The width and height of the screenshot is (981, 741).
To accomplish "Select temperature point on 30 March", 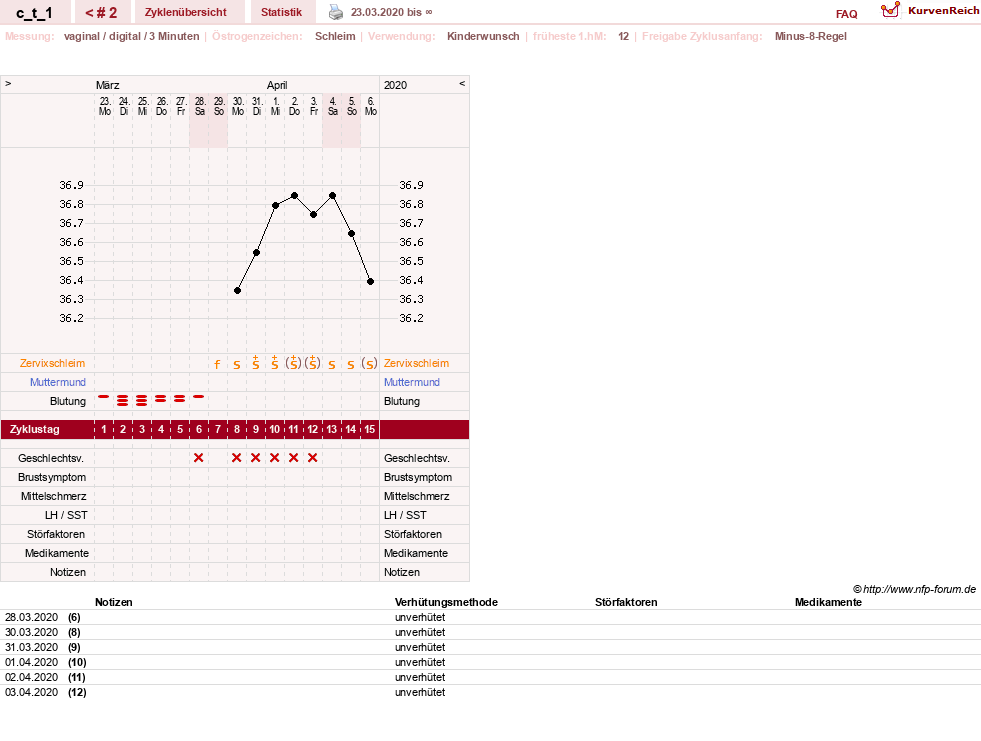I will [x=237, y=290].
